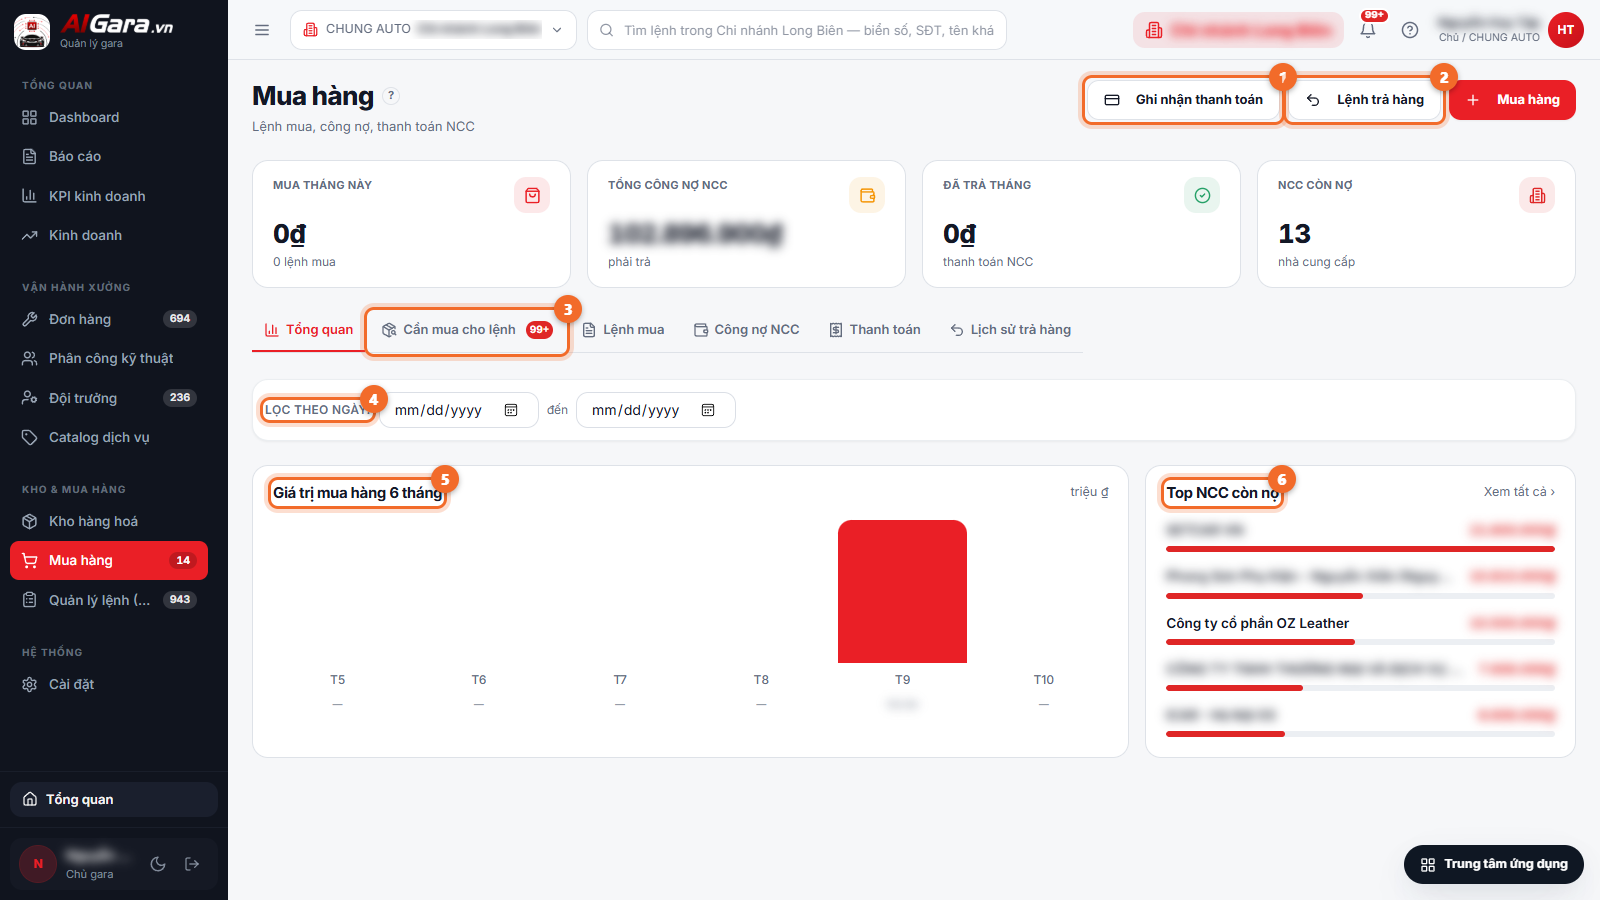This screenshot has width=1600, height=900.
Task: Click the HT user avatar
Action: (1565, 30)
